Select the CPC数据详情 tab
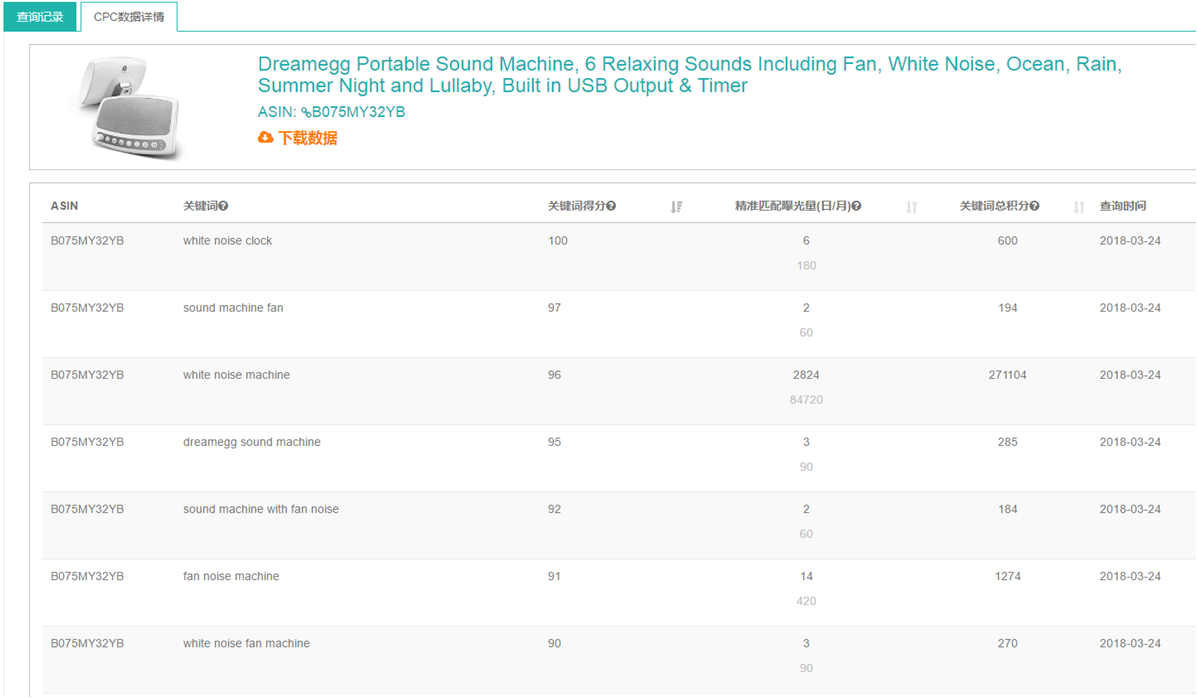Image resolution: width=1197 pixels, height=698 pixels. pyautogui.click(x=129, y=17)
